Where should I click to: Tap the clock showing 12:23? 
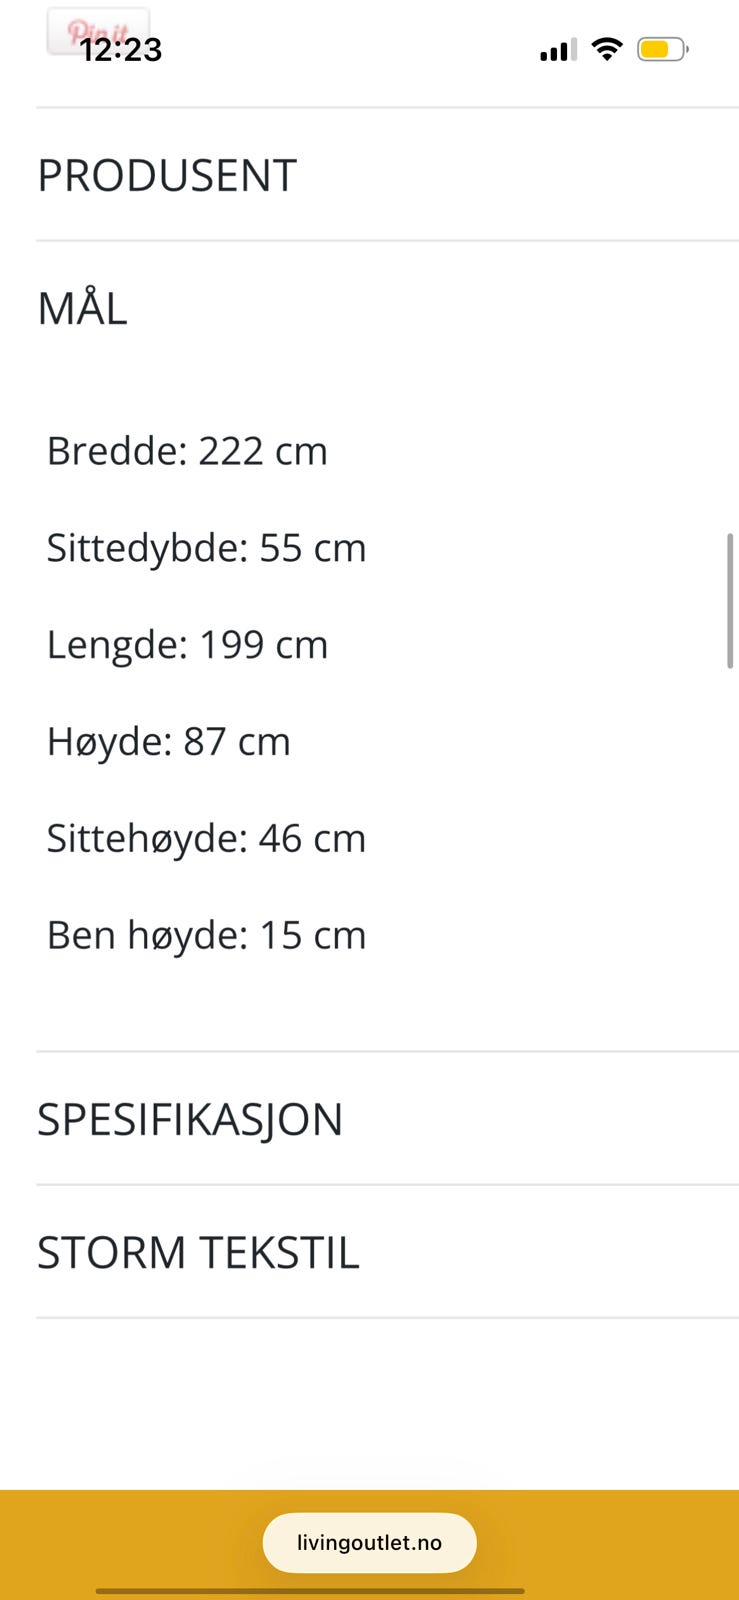click(x=122, y=49)
